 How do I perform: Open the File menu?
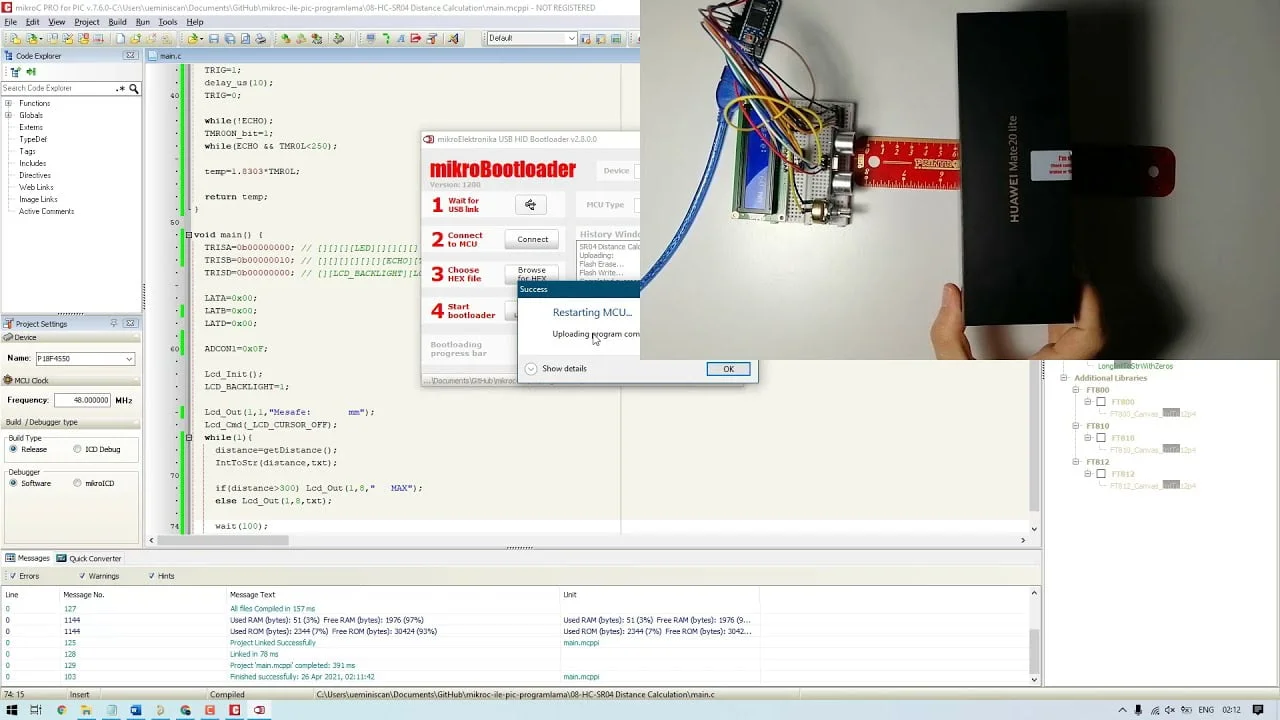click(x=10, y=22)
